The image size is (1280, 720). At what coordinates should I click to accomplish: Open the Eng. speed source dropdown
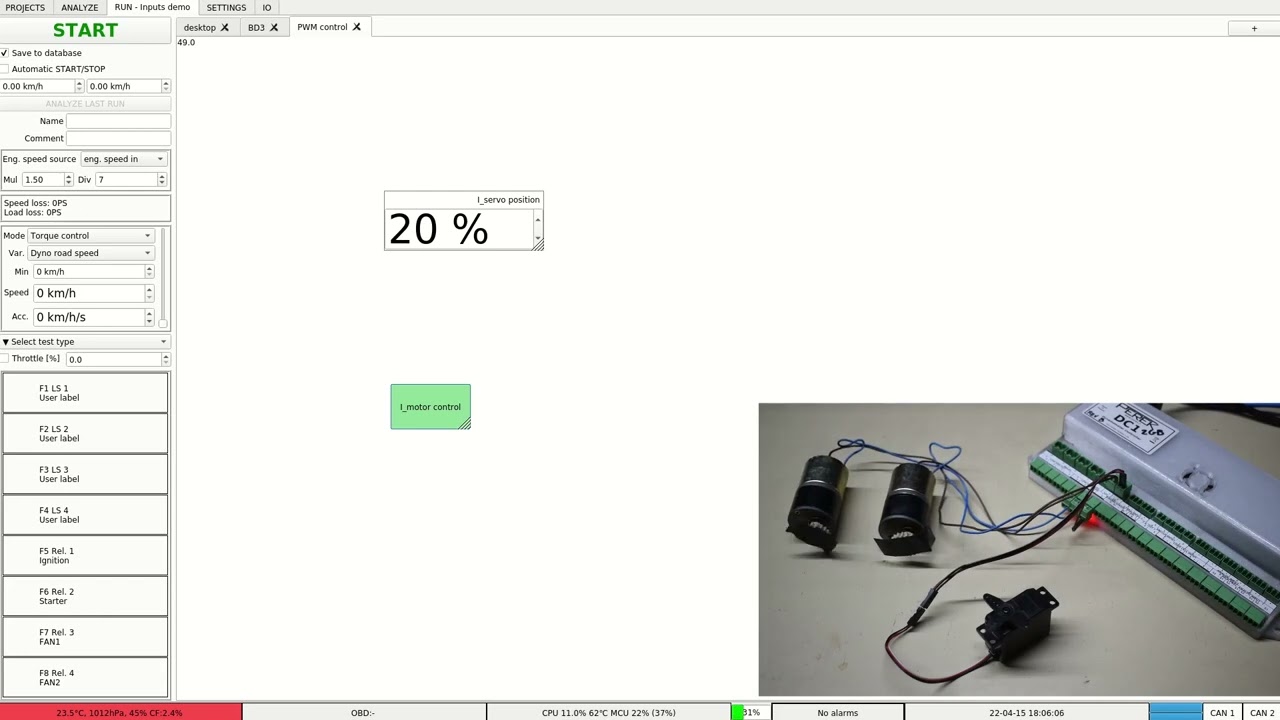125,159
